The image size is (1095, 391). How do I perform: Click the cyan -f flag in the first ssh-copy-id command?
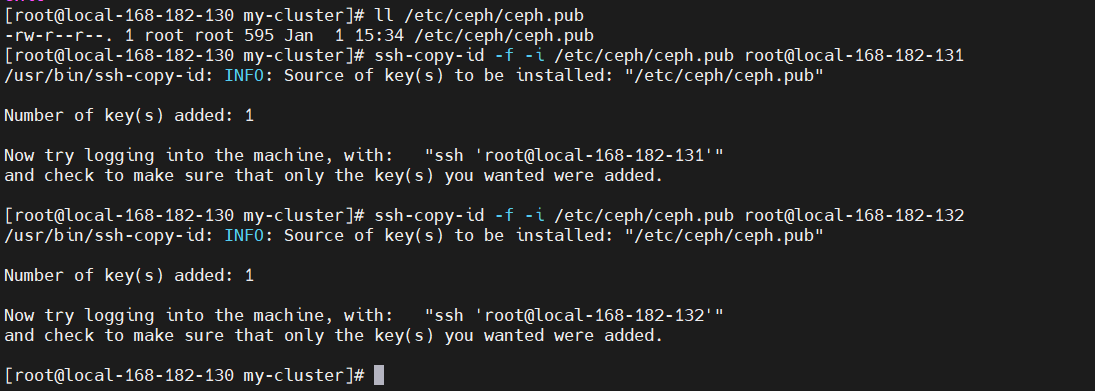pos(504,55)
